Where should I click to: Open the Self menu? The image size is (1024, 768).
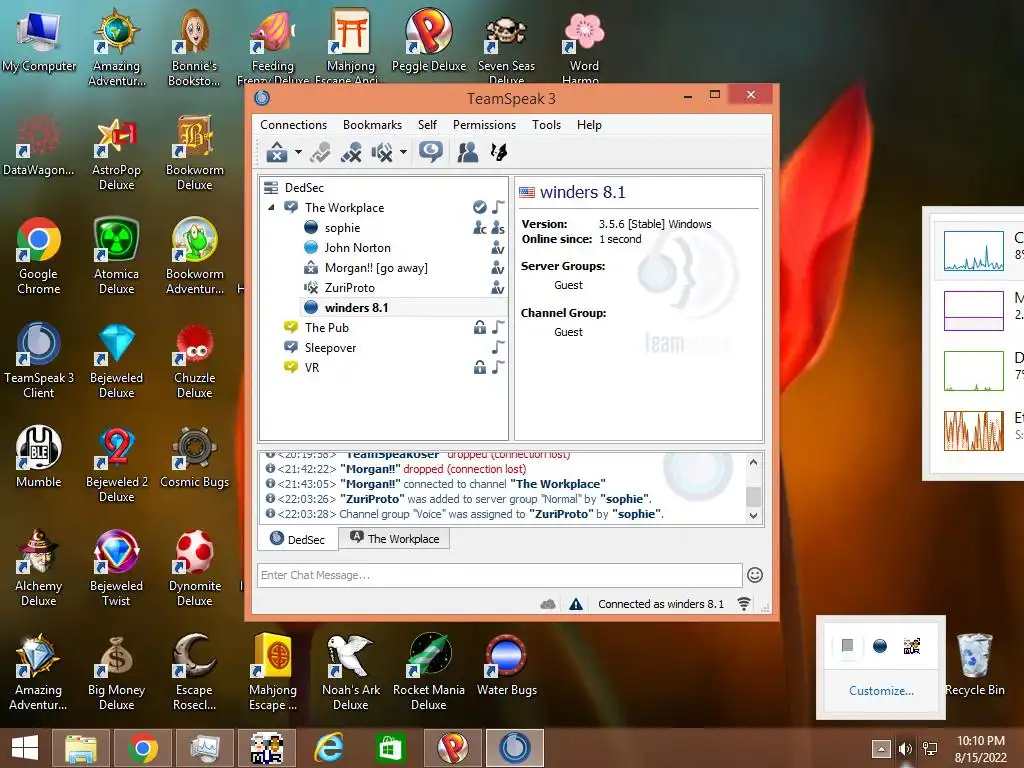point(427,125)
